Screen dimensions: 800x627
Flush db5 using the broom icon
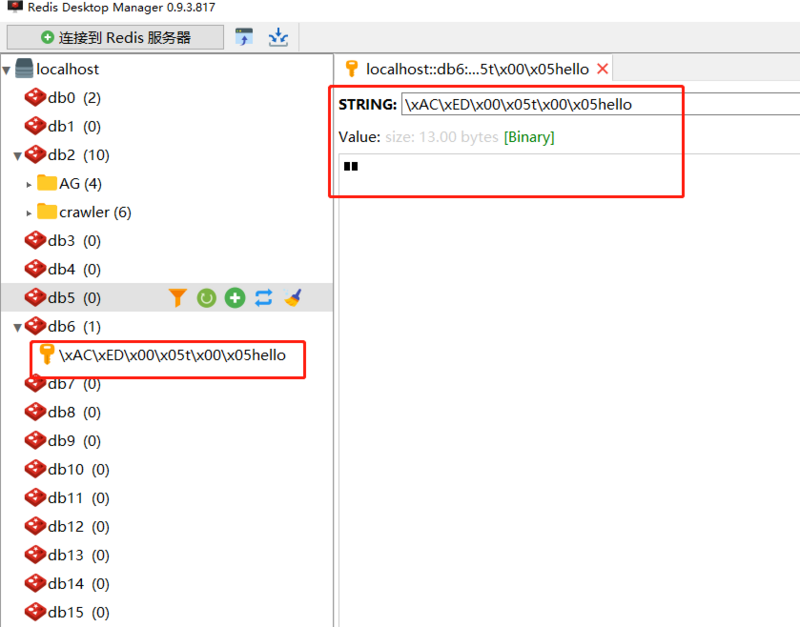[x=290, y=297]
